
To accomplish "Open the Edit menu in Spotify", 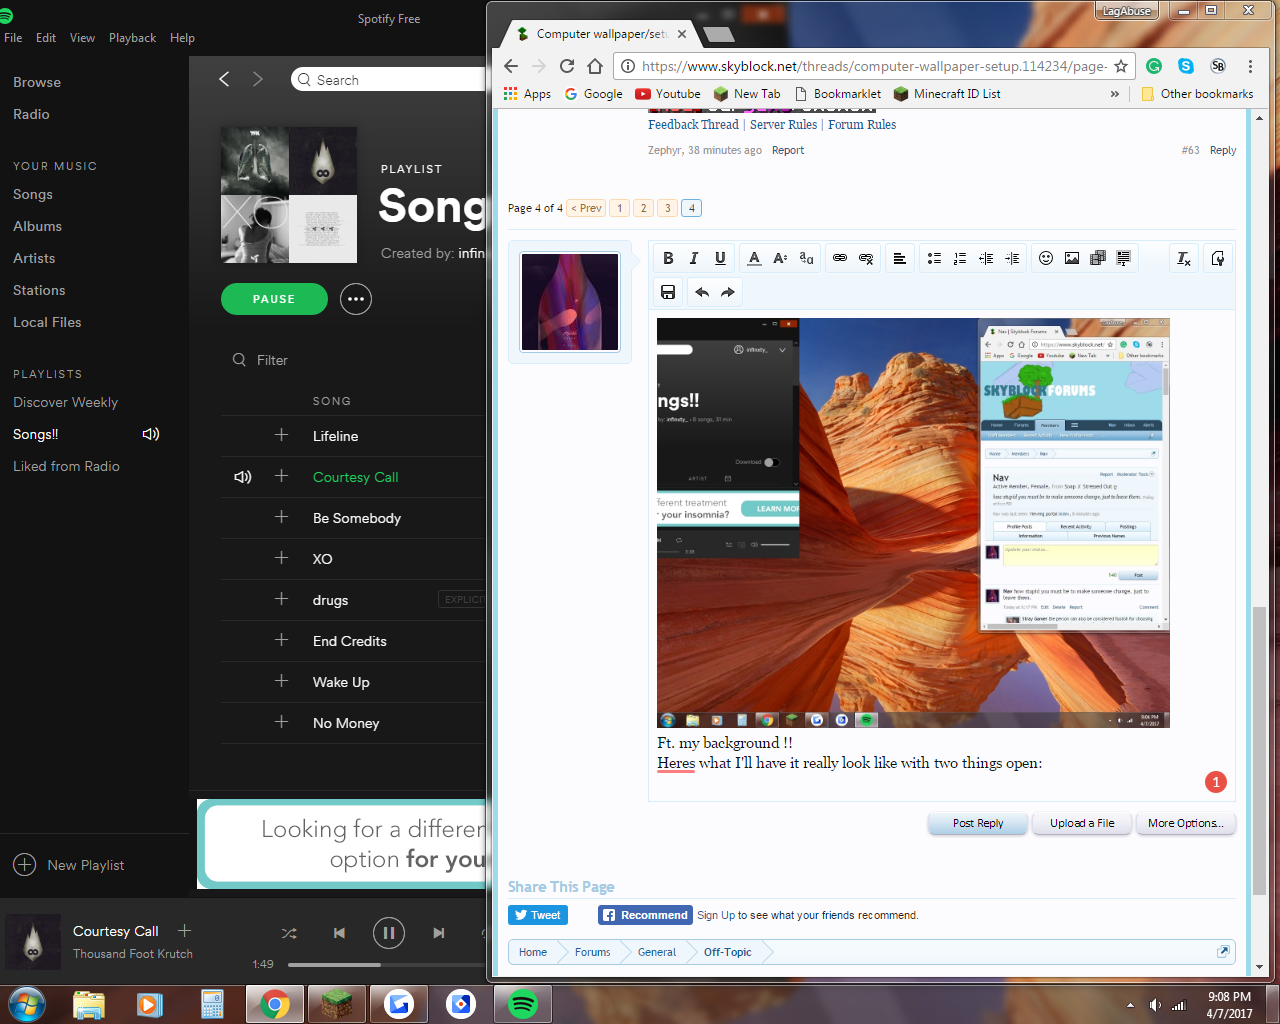I will (x=46, y=38).
